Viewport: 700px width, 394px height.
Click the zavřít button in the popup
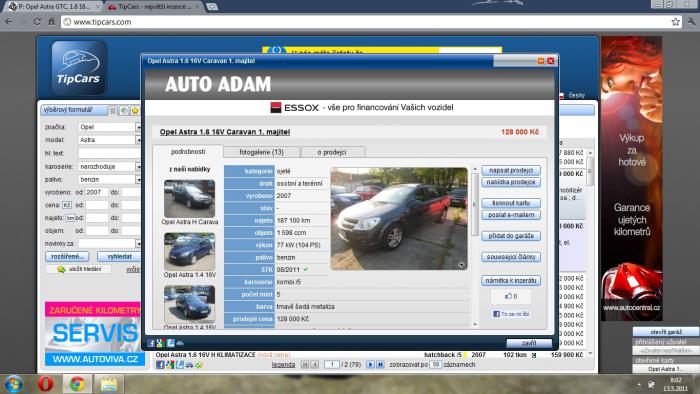(x=529, y=343)
